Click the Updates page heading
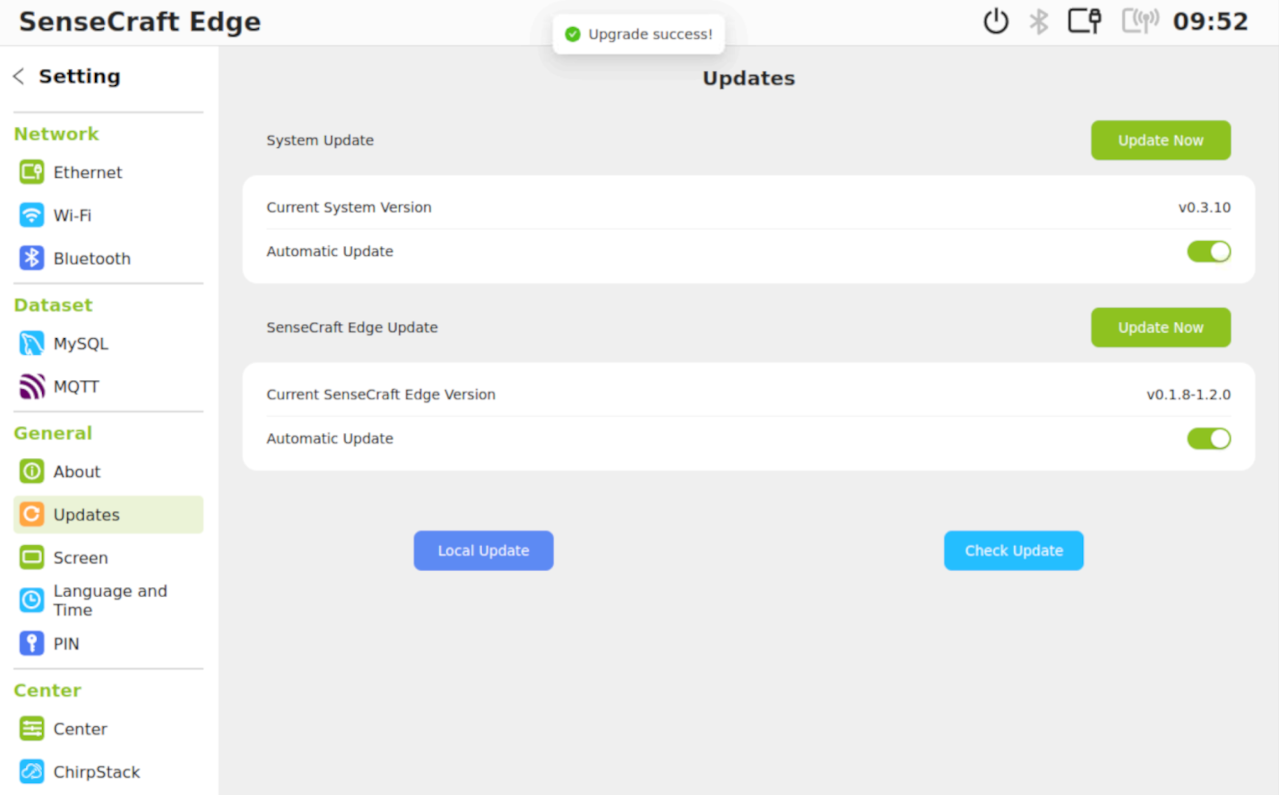The height and width of the screenshot is (795, 1279). pyautogui.click(x=748, y=78)
